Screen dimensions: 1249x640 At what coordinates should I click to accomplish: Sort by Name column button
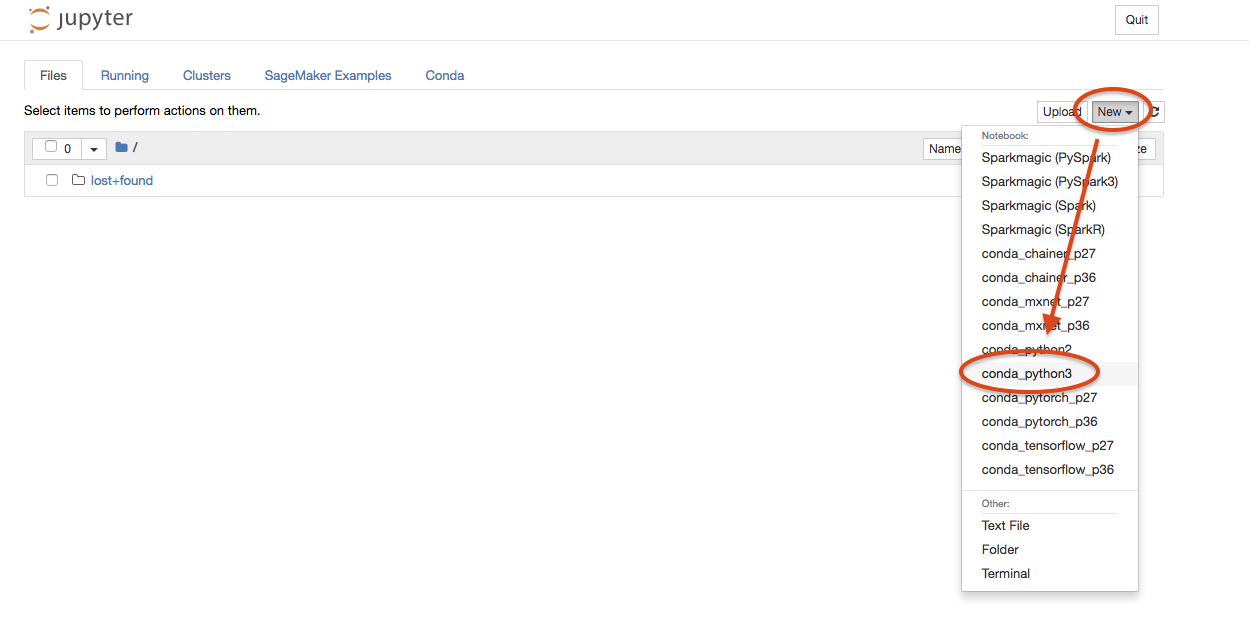(943, 149)
